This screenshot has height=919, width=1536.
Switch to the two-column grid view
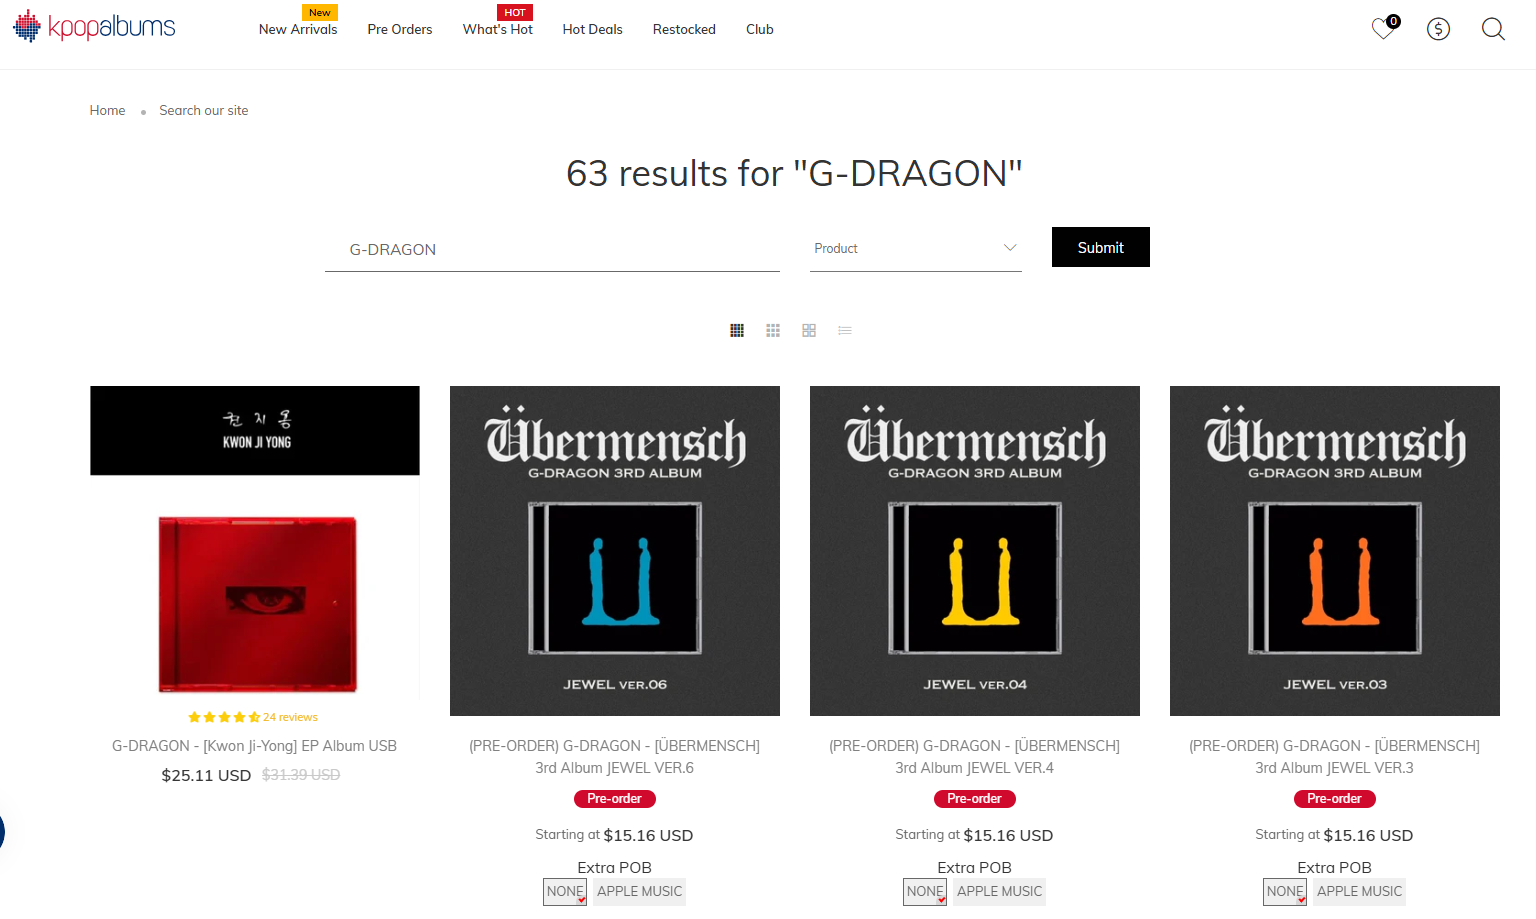point(809,330)
